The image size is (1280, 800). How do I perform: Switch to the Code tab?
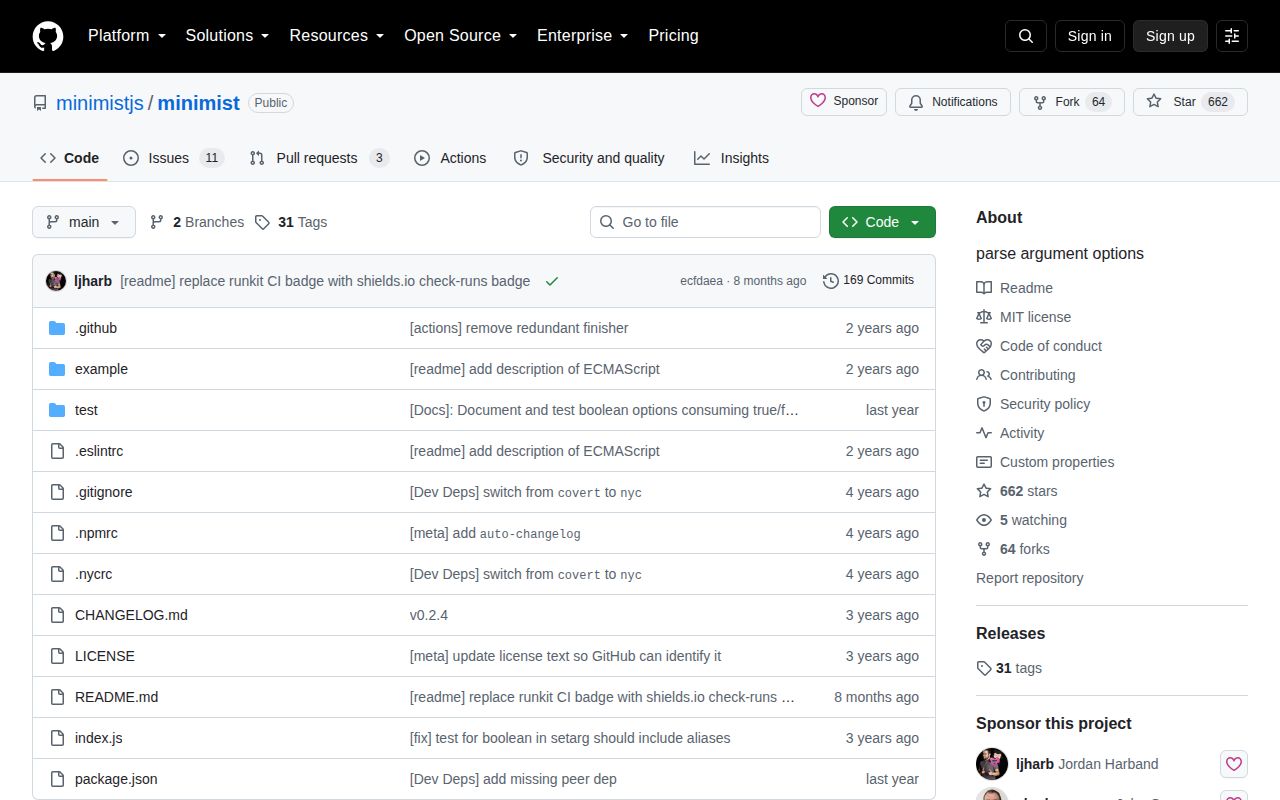pos(70,158)
